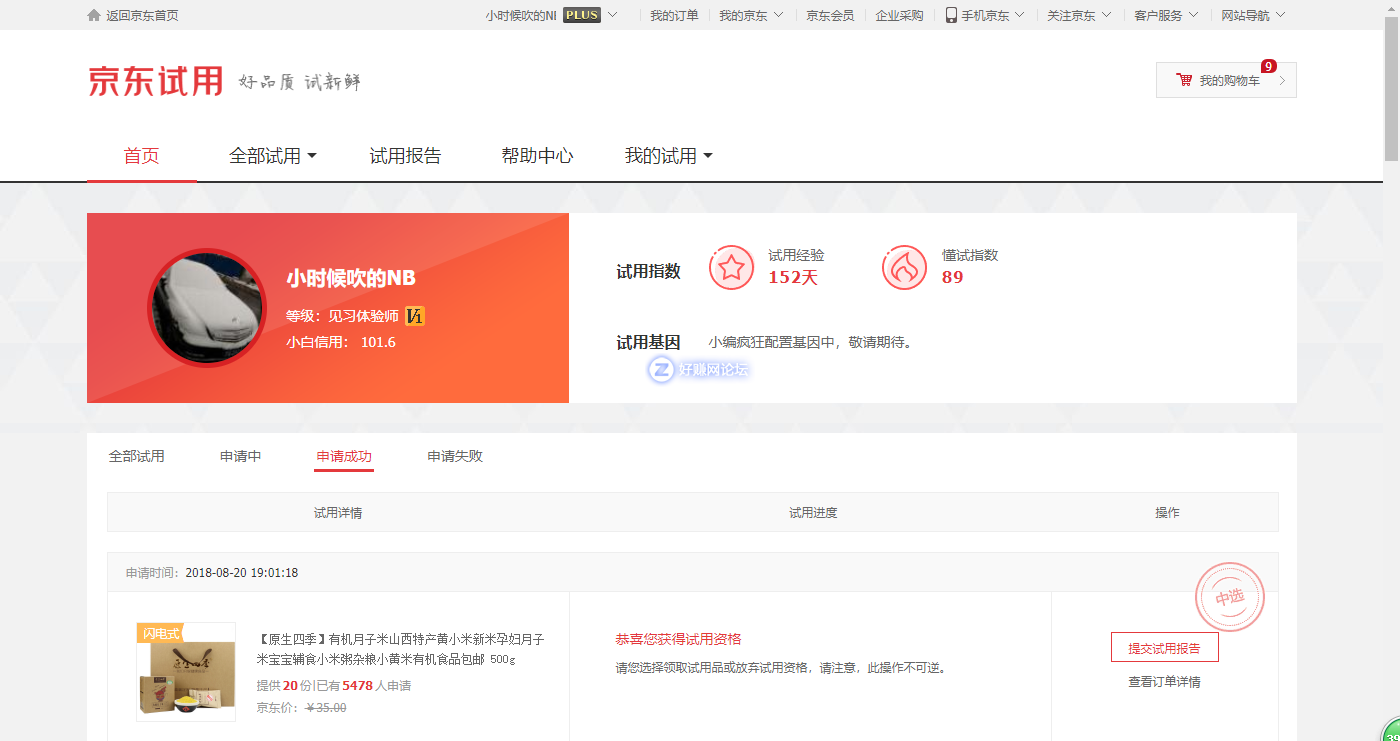Click the PLUS membership badge
The width and height of the screenshot is (1400, 741).
[581, 15]
